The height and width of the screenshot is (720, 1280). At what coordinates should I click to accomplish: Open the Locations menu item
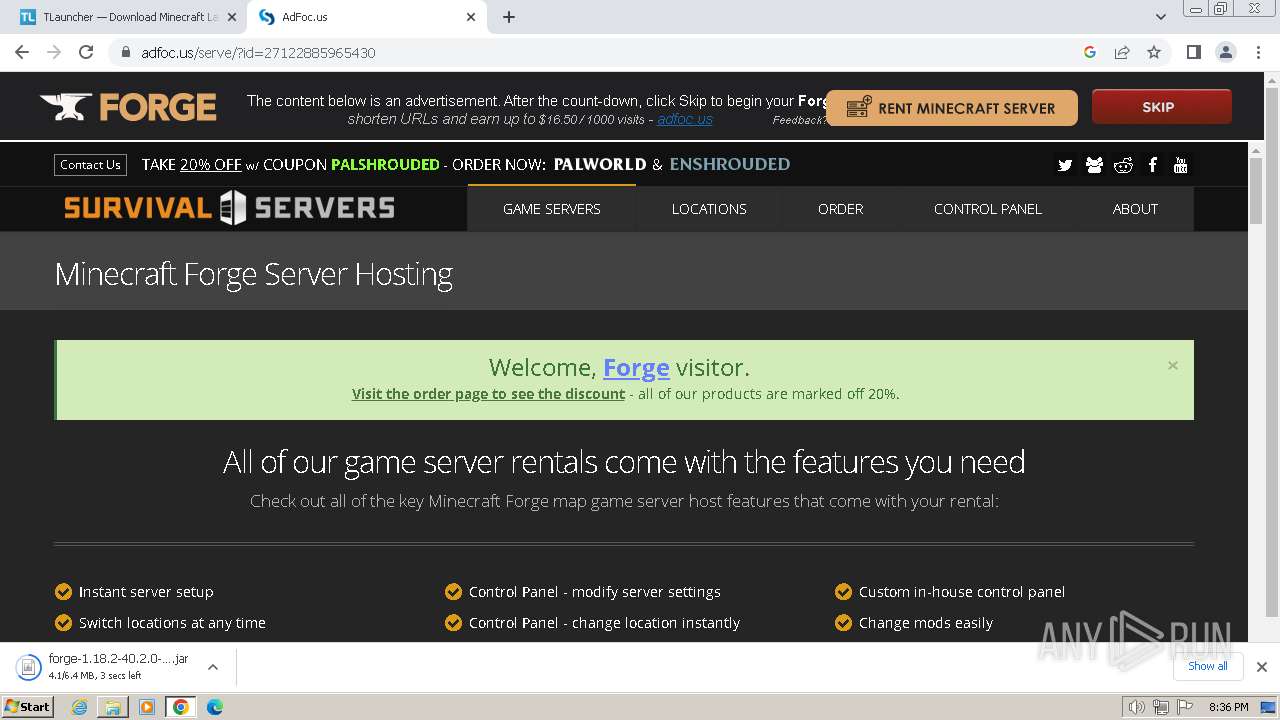coord(709,209)
